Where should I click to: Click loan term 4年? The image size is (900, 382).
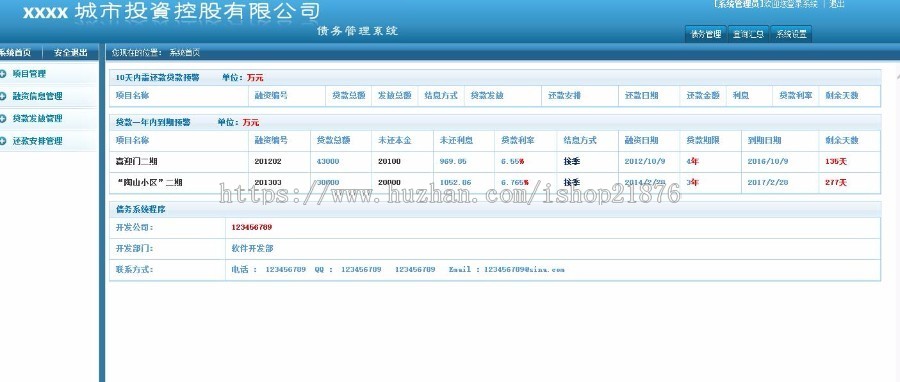pyautogui.click(x=693, y=162)
